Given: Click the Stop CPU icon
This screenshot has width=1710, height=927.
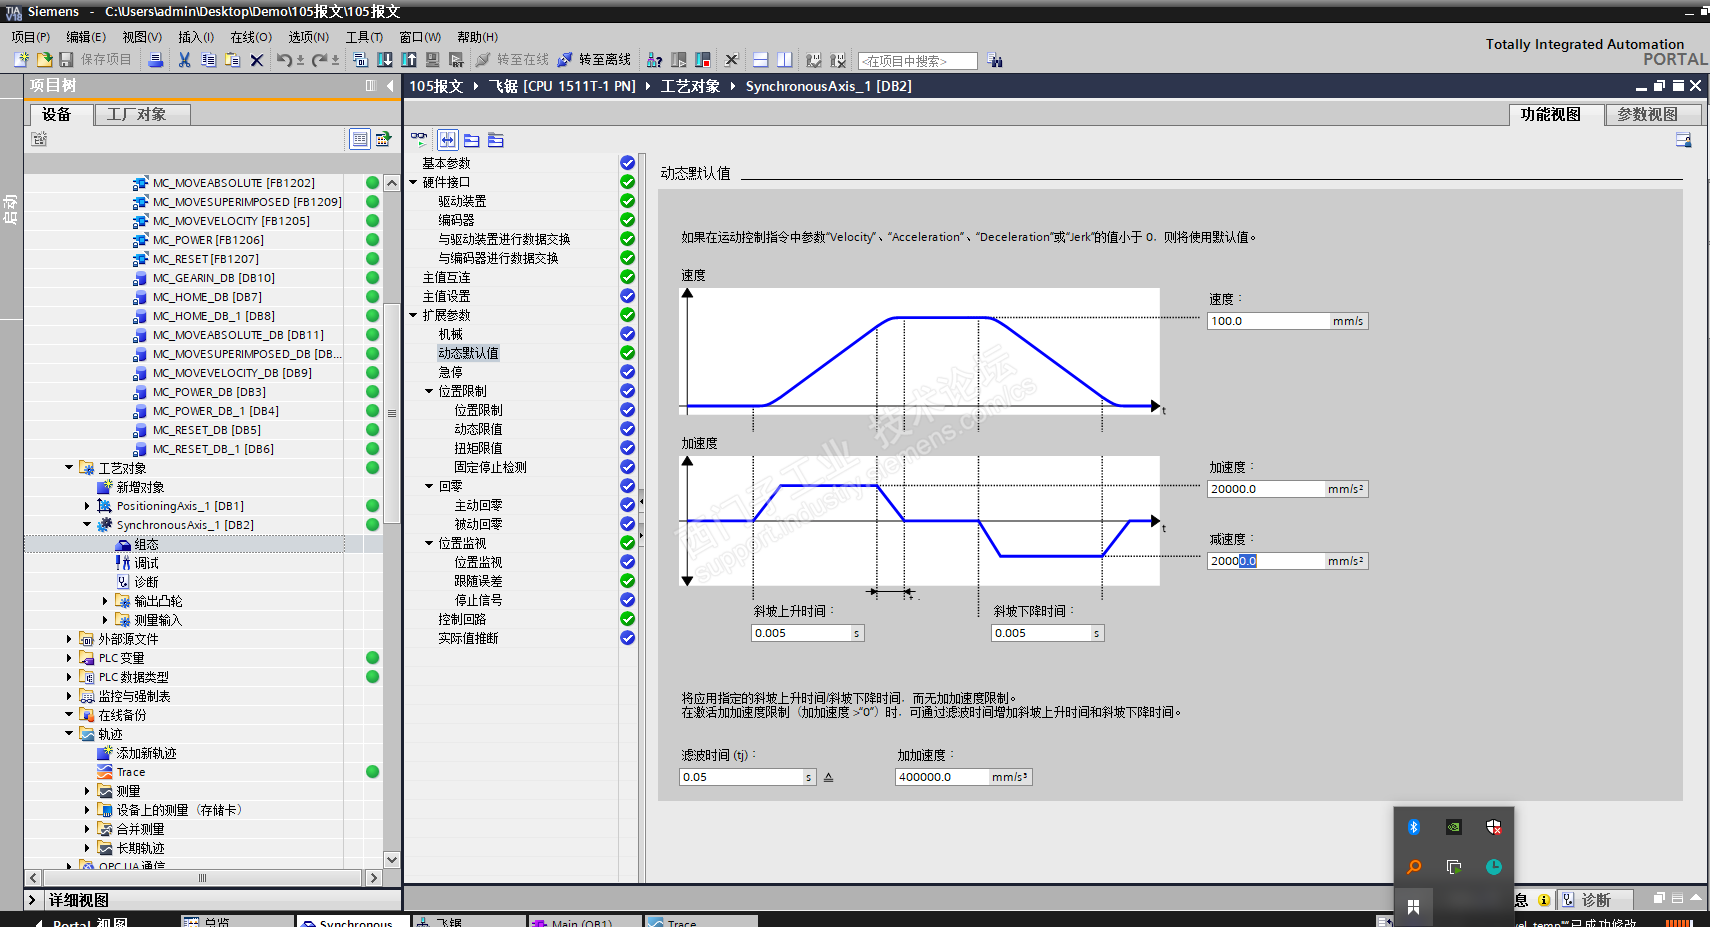Looking at the screenshot, I should [x=703, y=60].
